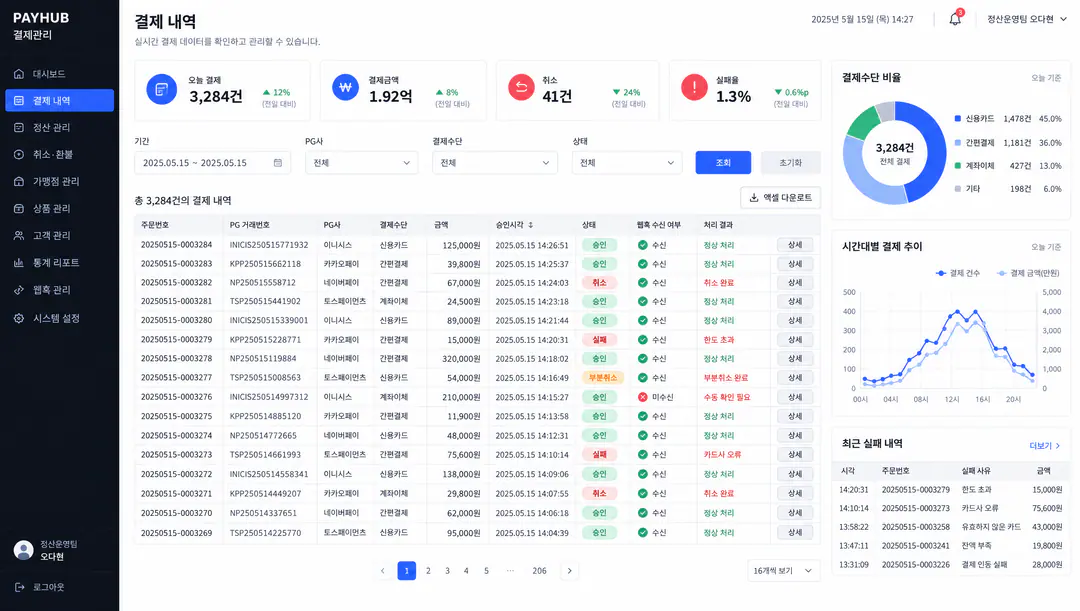This screenshot has width=1080, height=611.
Task: Click the 취소·환불 sidebar icon
Action: click(19, 154)
